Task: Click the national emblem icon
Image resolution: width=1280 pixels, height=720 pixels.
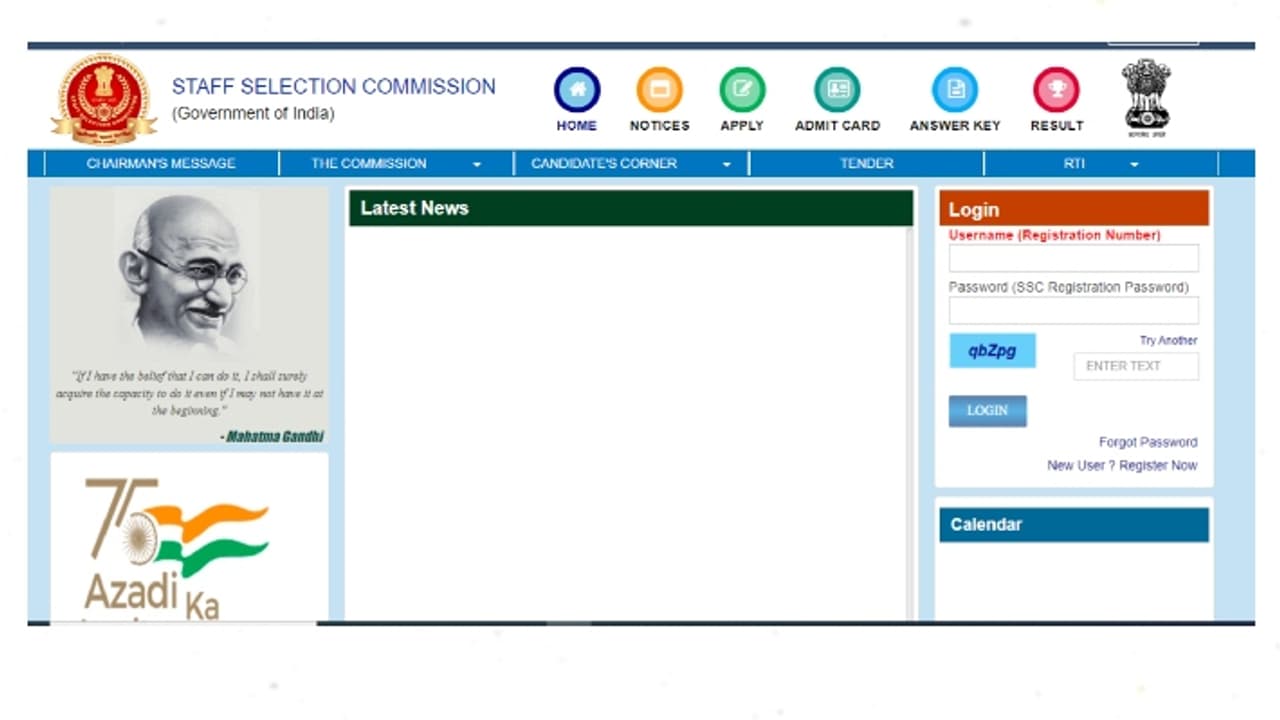Action: (x=1146, y=96)
